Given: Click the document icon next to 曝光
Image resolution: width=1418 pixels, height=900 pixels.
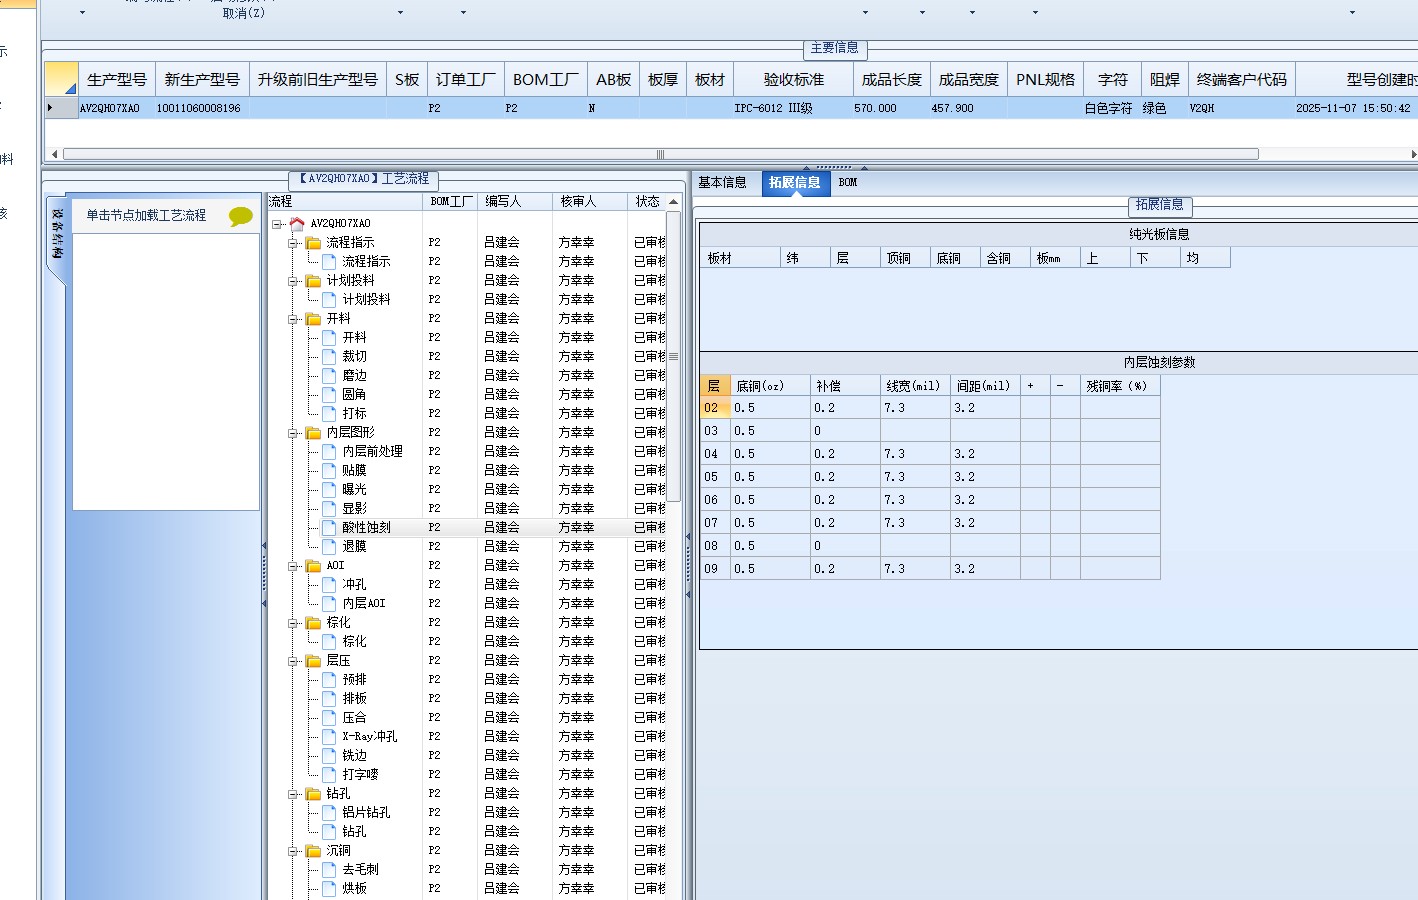Looking at the screenshot, I should (x=329, y=489).
